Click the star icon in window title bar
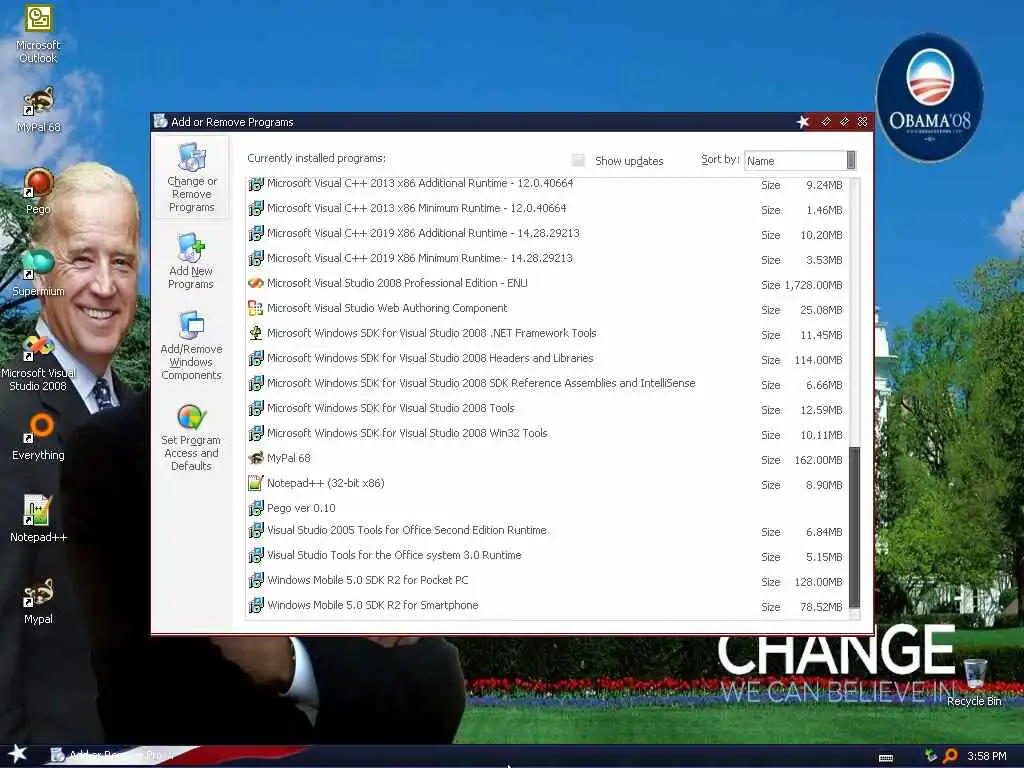1024x768 pixels. point(803,121)
